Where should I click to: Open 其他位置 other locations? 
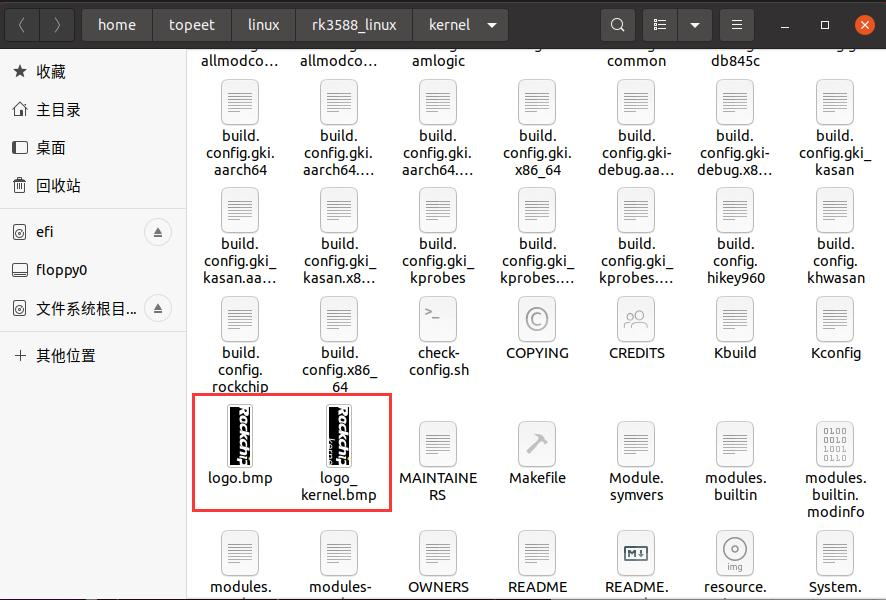click(93, 355)
